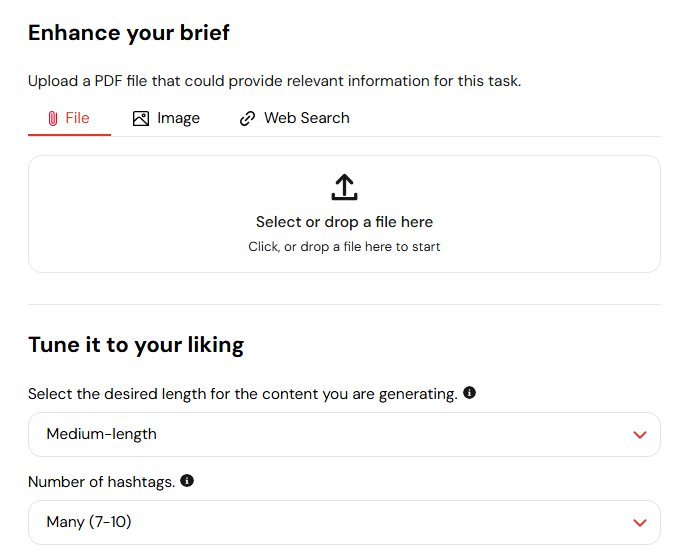Switch to the Image tab

click(x=178, y=118)
